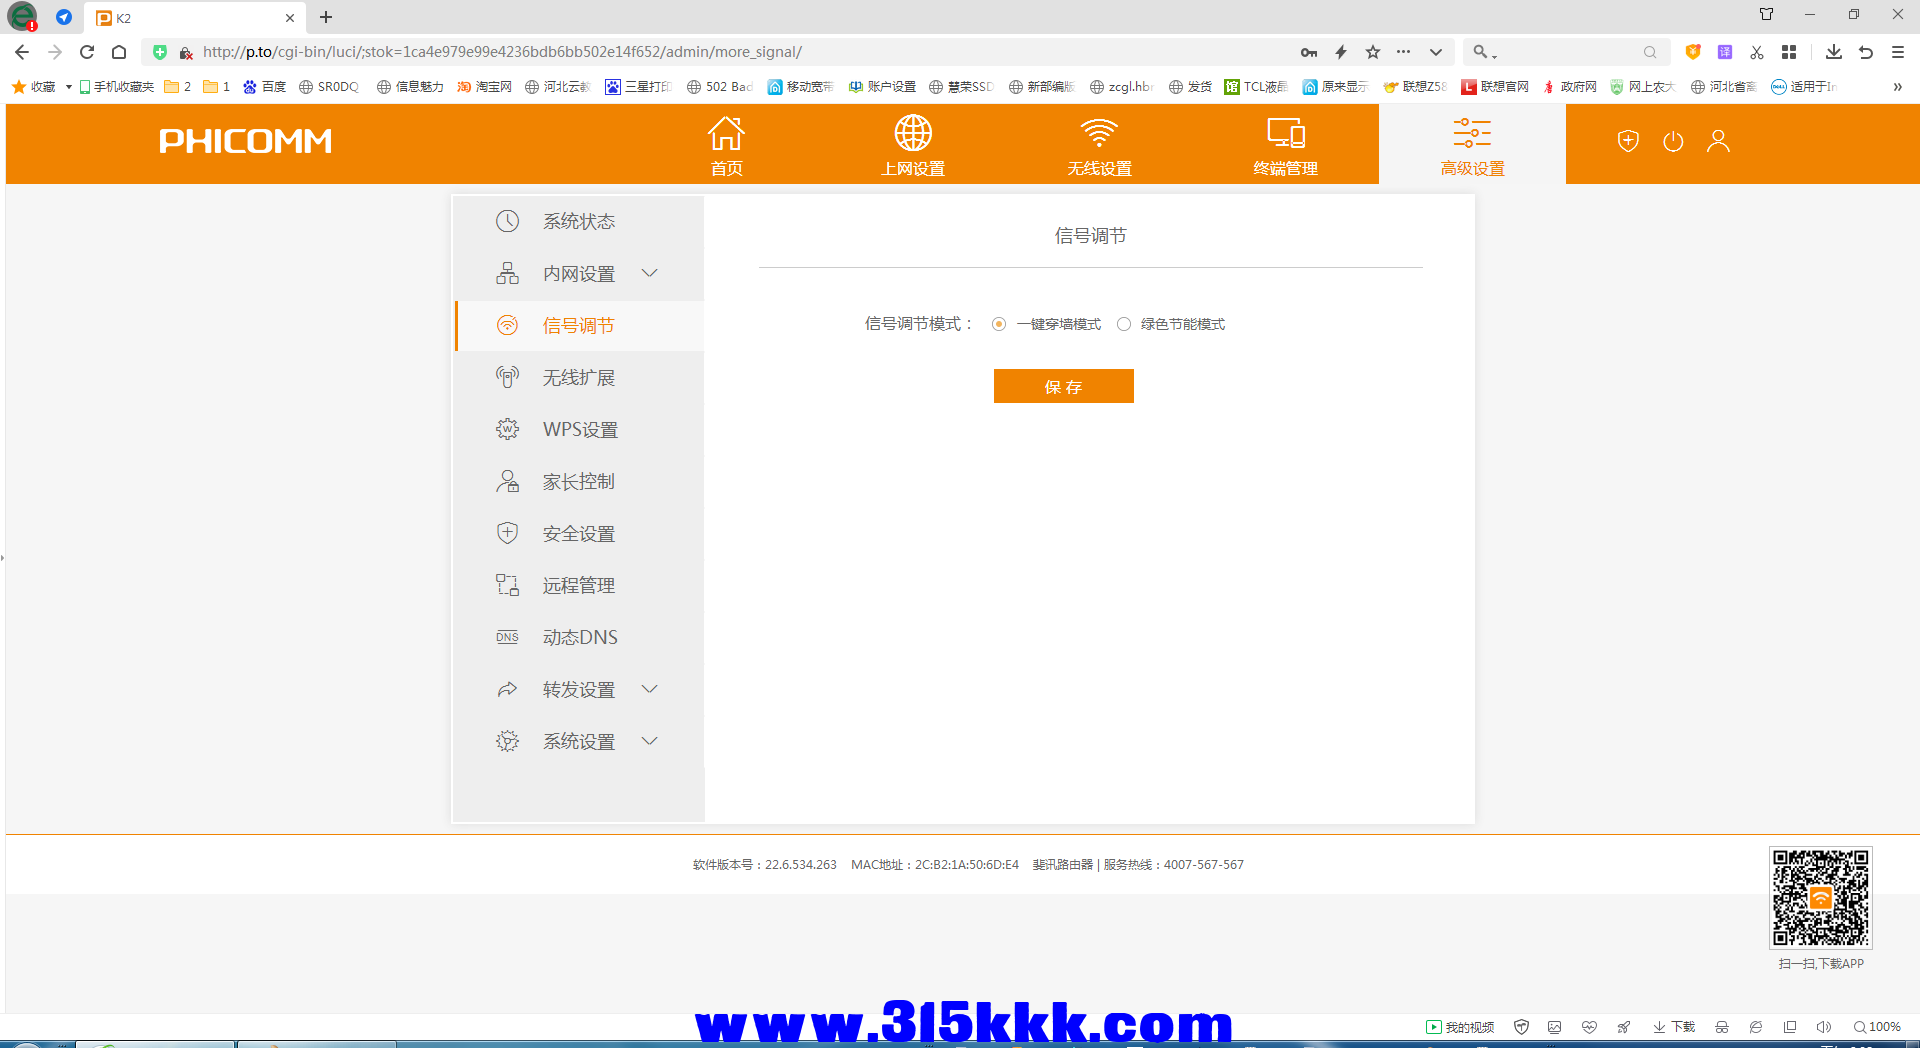
Task: Click the PHICOMM logo
Action: [x=246, y=141]
